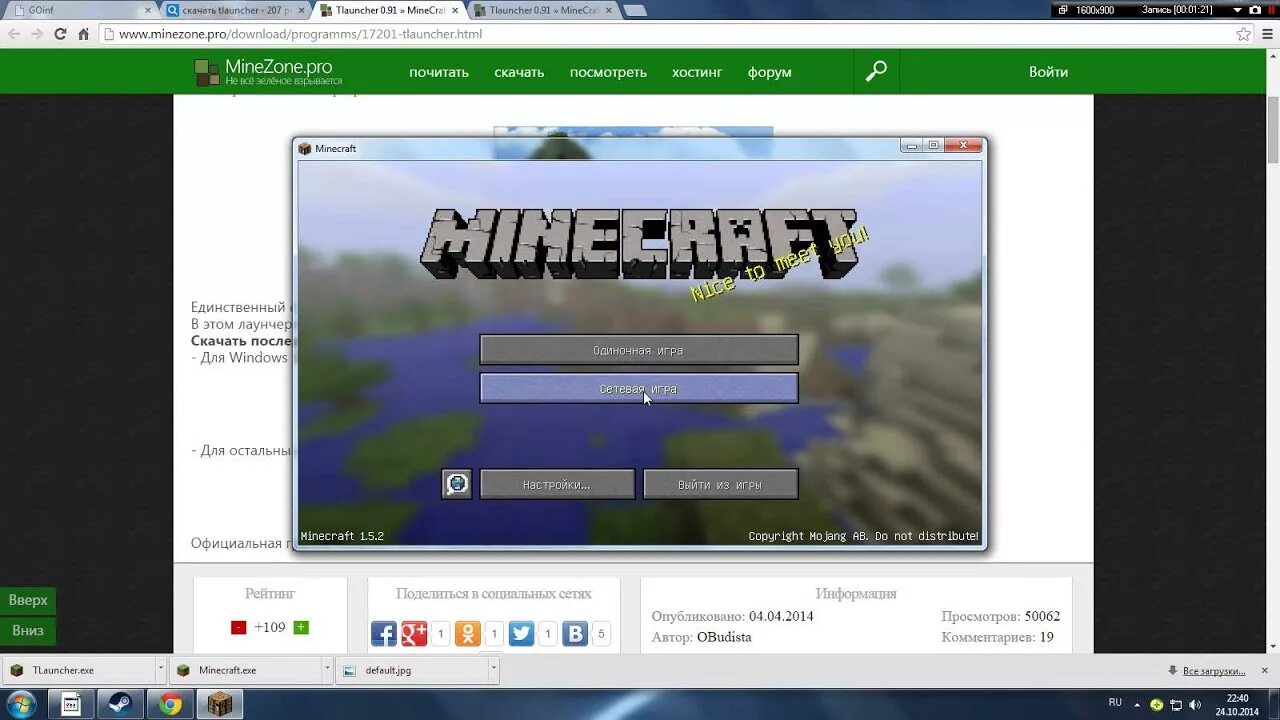Click 'Выйти из игры' button
Image resolution: width=1280 pixels, height=720 pixels.
click(x=721, y=484)
